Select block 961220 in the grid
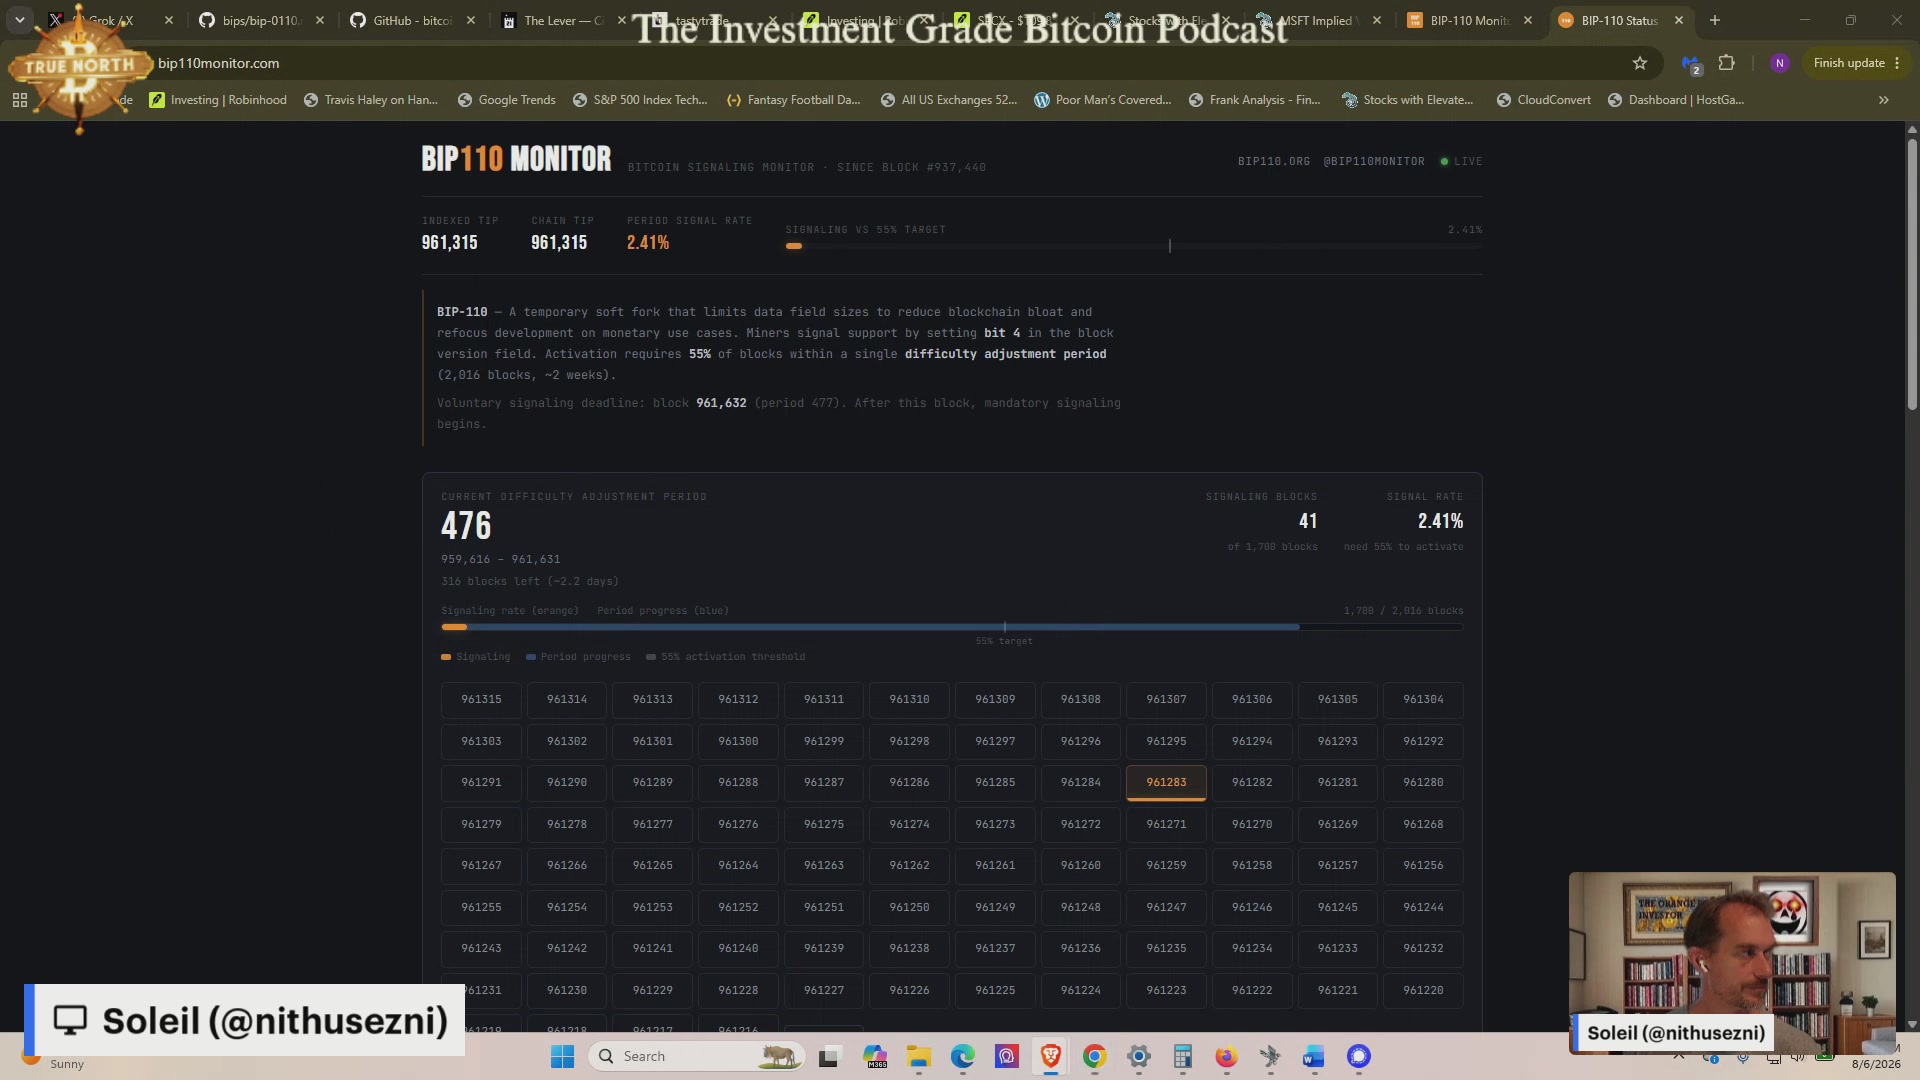Image resolution: width=1920 pixels, height=1080 pixels. point(1423,990)
